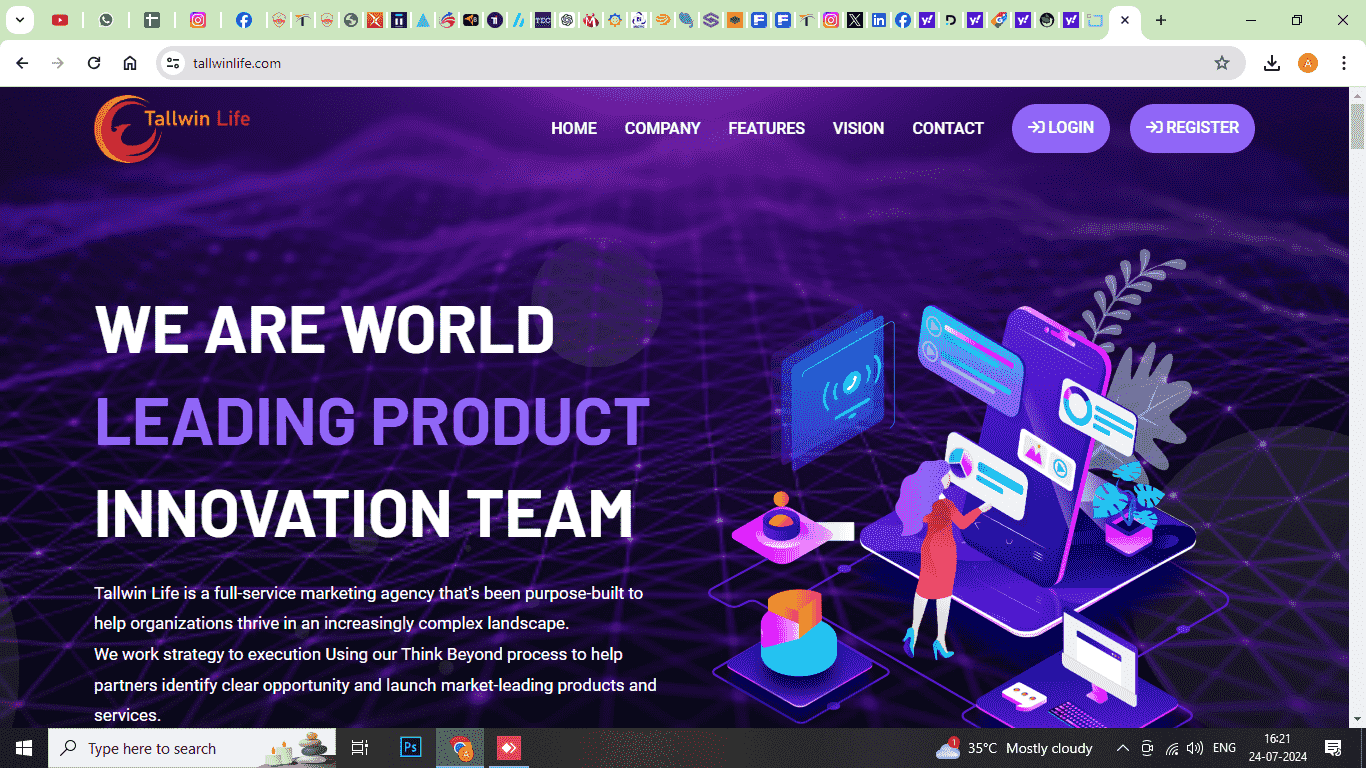The width and height of the screenshot is (1366, 768).
Task: Go to HOME in site navigation
Action: pos(574,128)
